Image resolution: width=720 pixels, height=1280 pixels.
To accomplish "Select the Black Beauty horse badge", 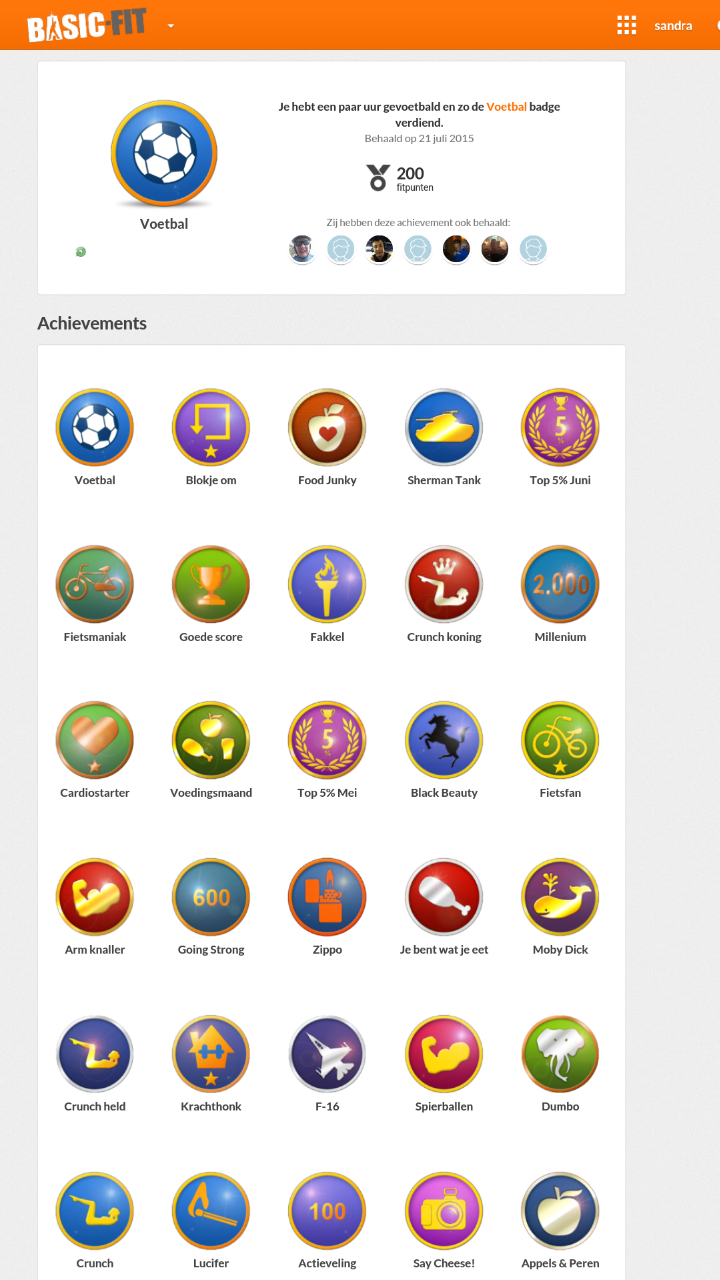I will [x=444, y=740].
